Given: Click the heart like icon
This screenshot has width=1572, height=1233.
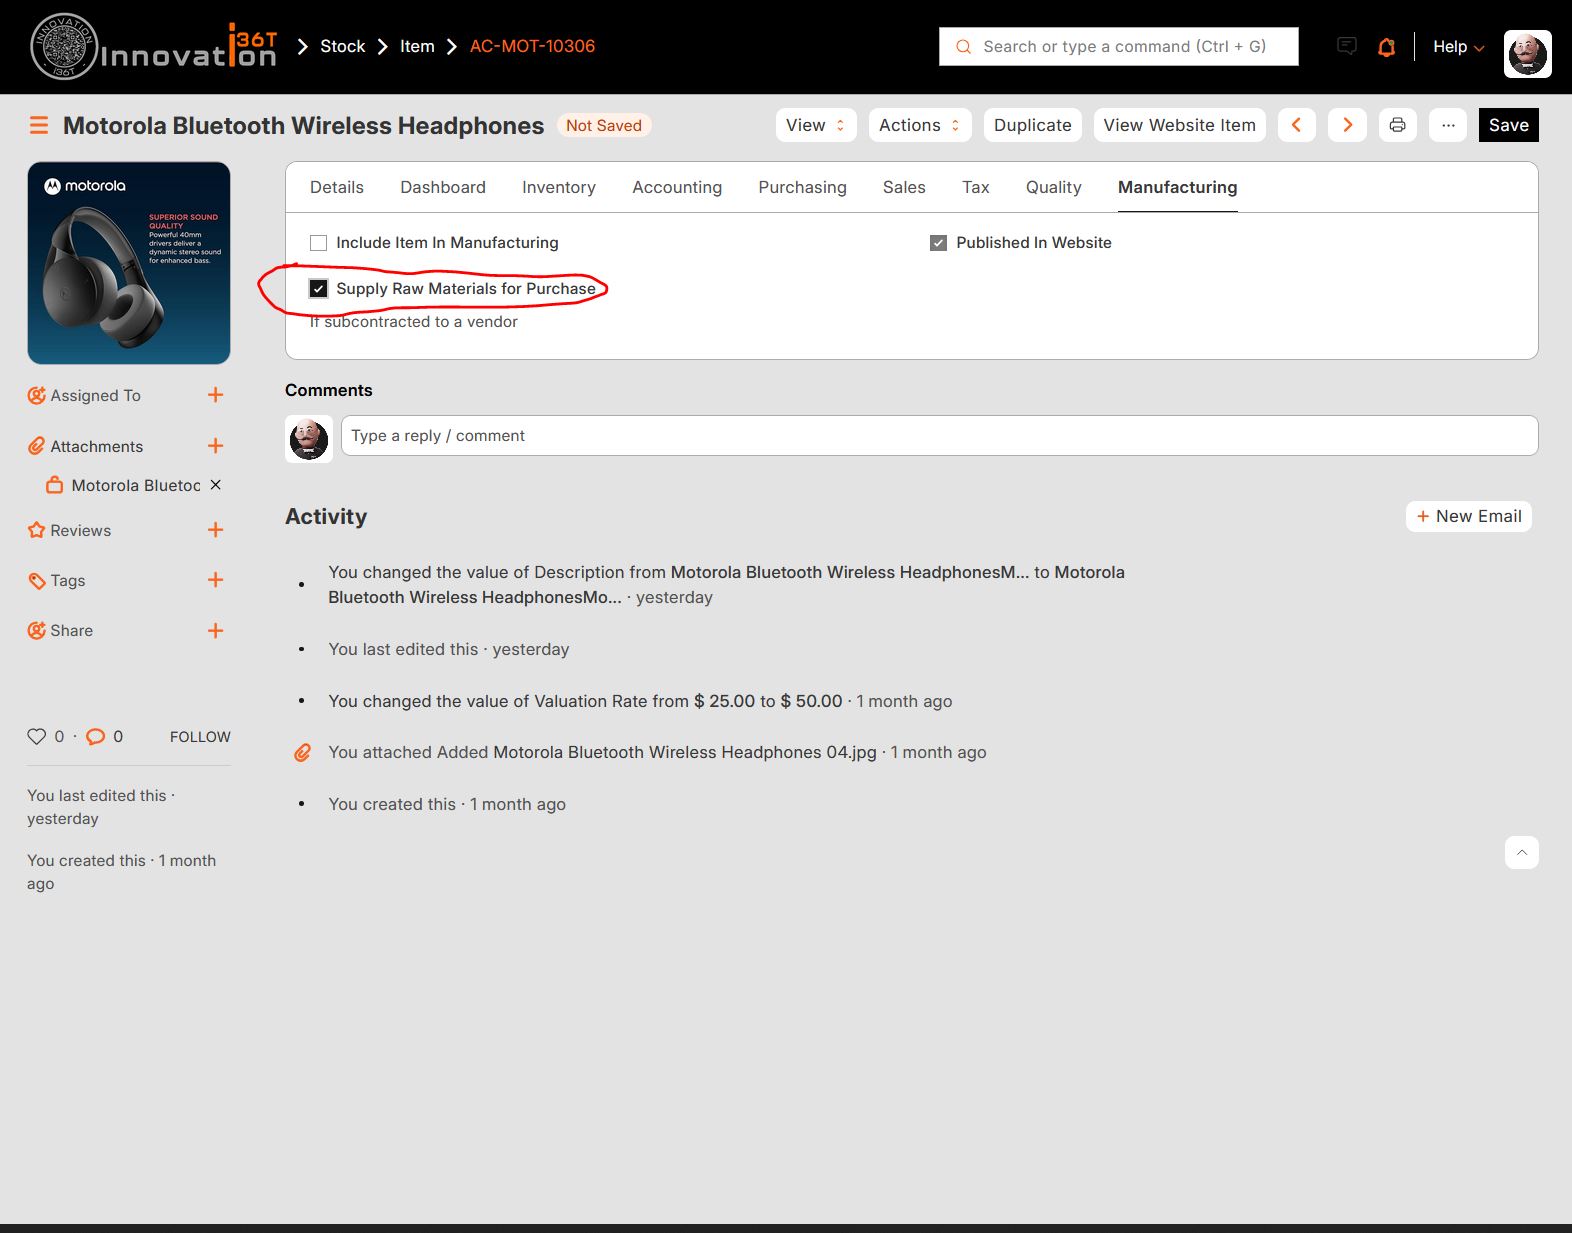Looking at the screenshot, I should click(x=37, y=736).
